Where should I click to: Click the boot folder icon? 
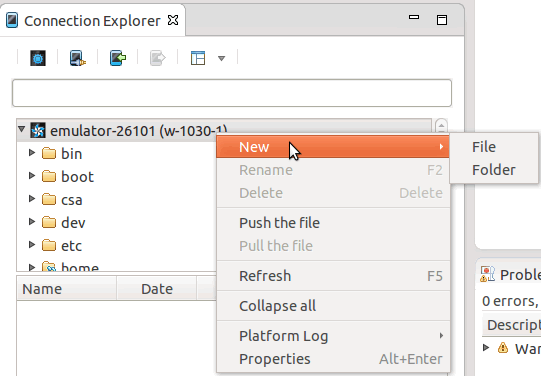(x=49, y=176)
